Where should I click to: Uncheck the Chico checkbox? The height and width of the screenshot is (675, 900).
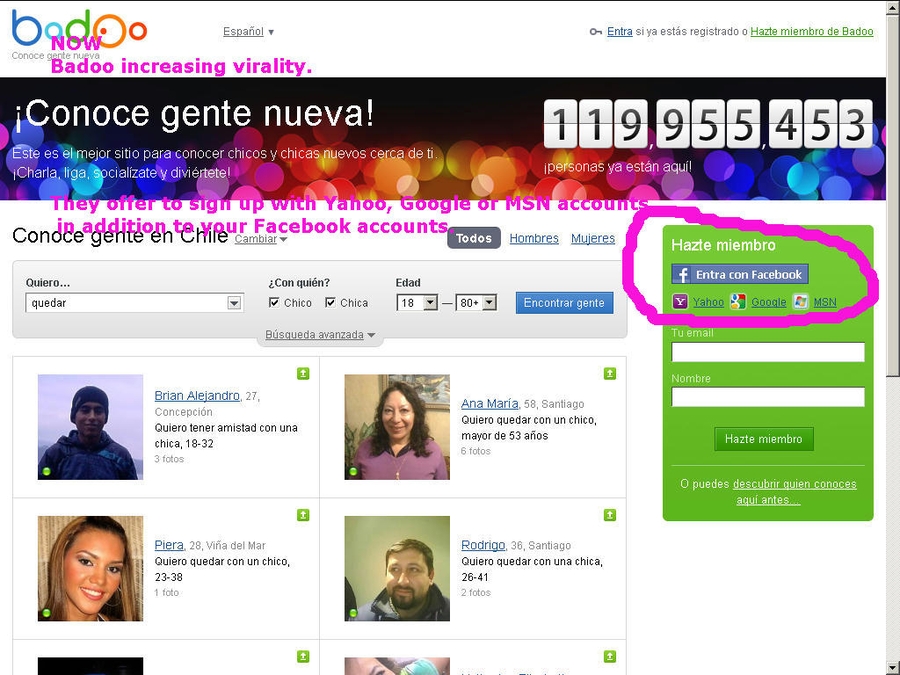click(274, 303)
